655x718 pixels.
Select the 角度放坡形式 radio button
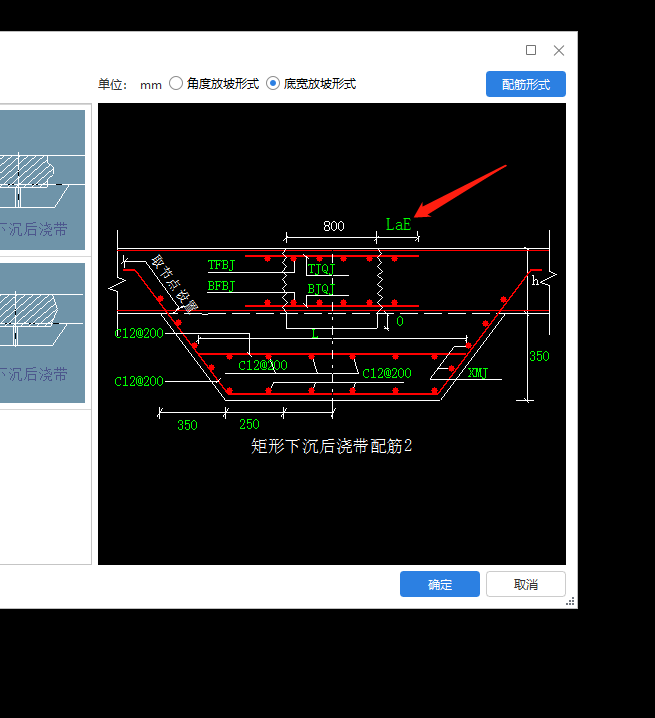click(176, 83)
